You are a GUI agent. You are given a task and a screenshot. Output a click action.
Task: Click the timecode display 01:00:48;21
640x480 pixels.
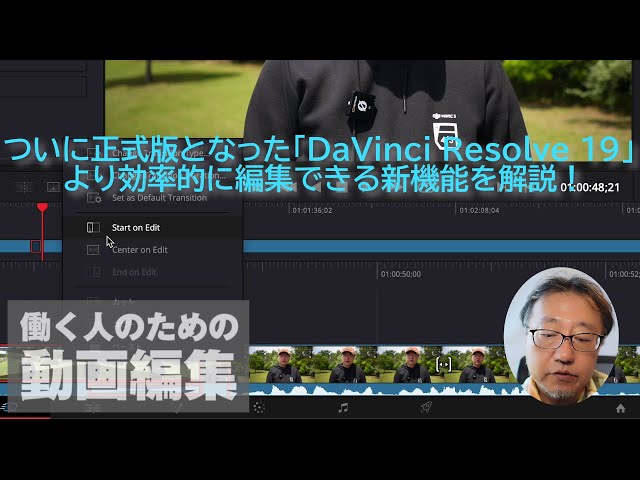[x=590, y=187]
